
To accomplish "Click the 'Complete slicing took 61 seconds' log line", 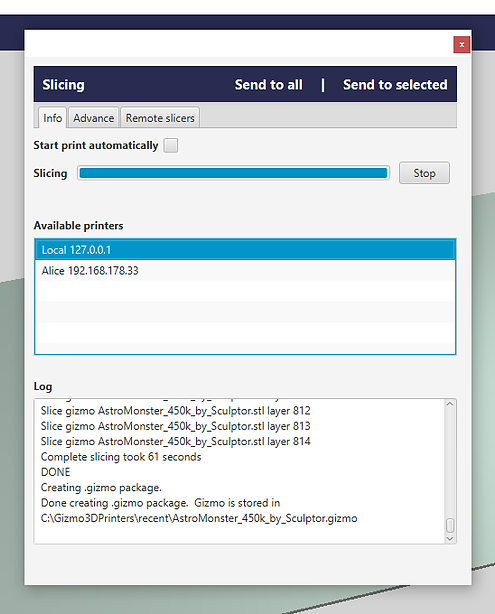I will pos(121,457).
